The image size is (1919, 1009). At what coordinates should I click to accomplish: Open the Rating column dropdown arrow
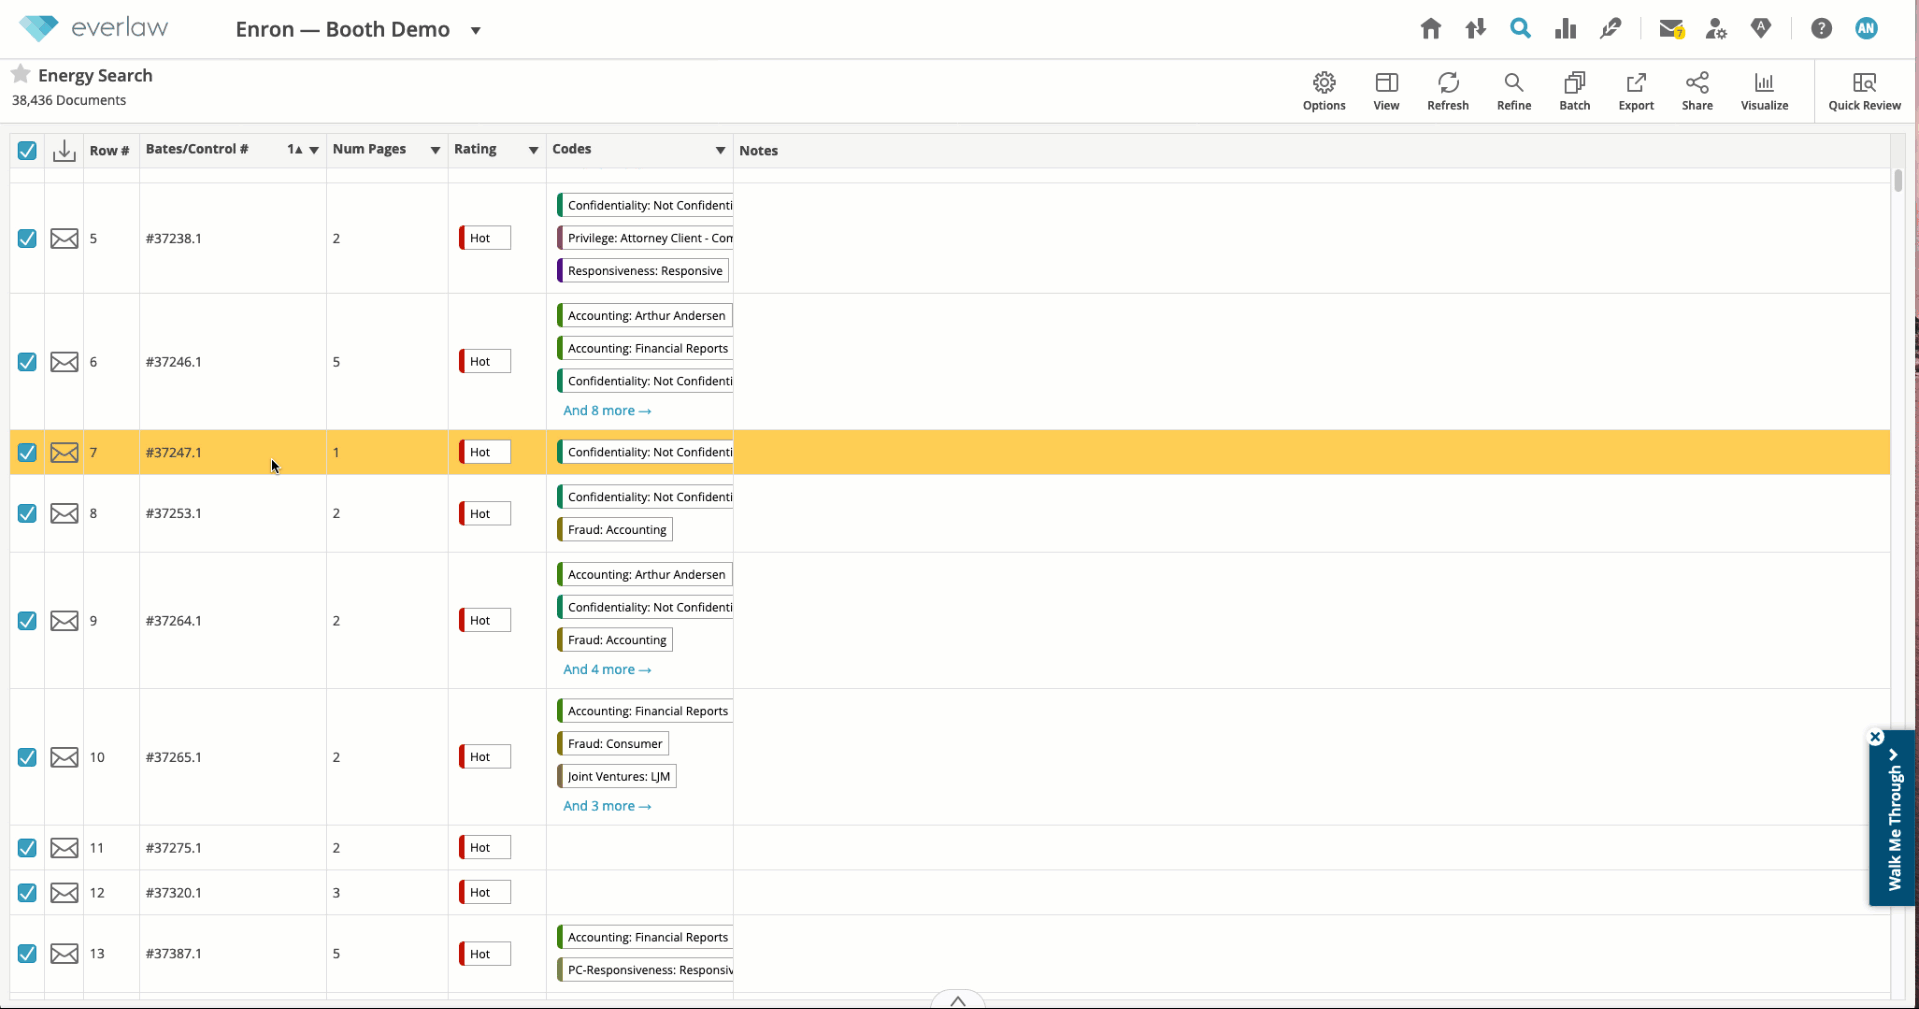[533, 150]
